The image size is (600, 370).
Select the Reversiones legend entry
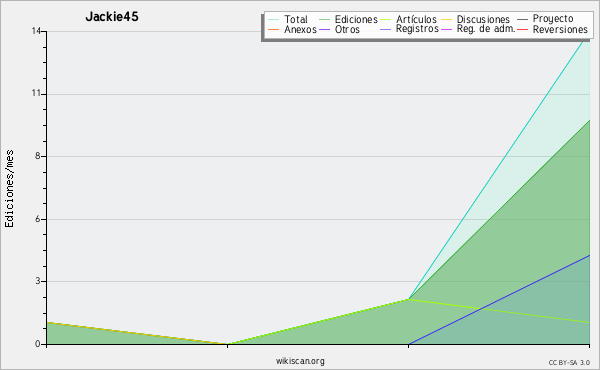[560, 29]
